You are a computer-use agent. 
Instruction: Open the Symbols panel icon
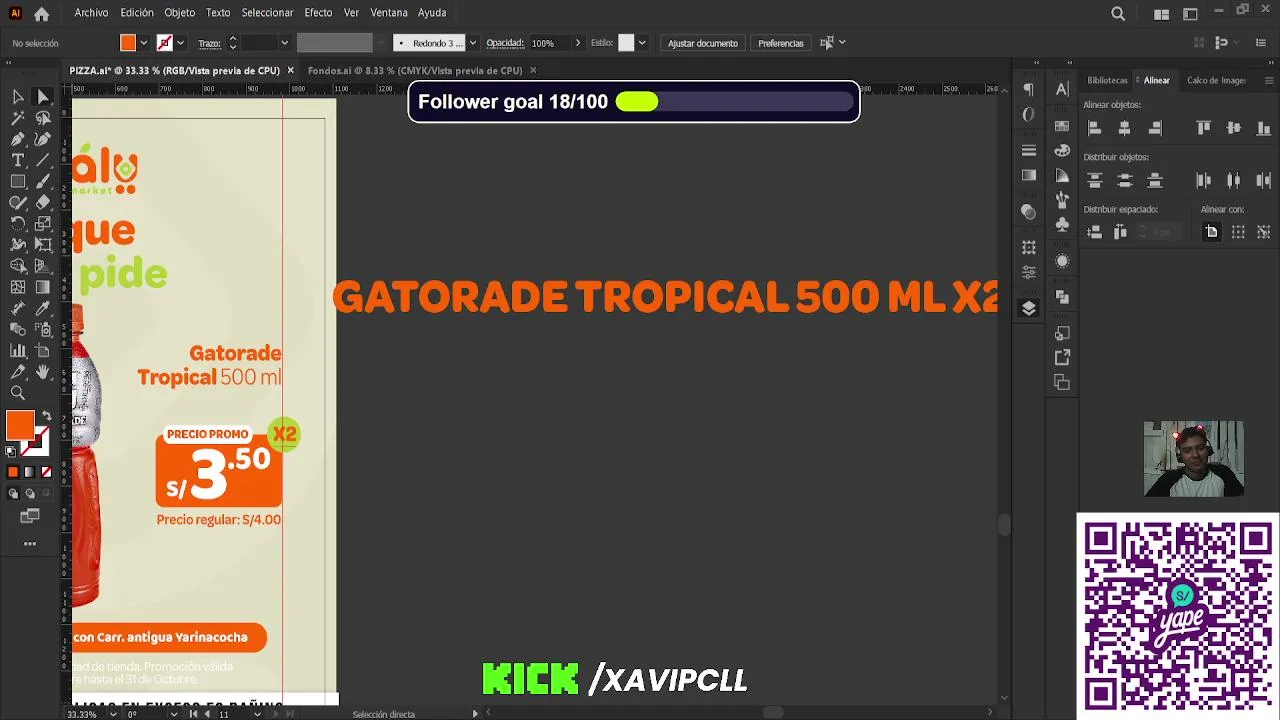click(x=1062, y=224)
